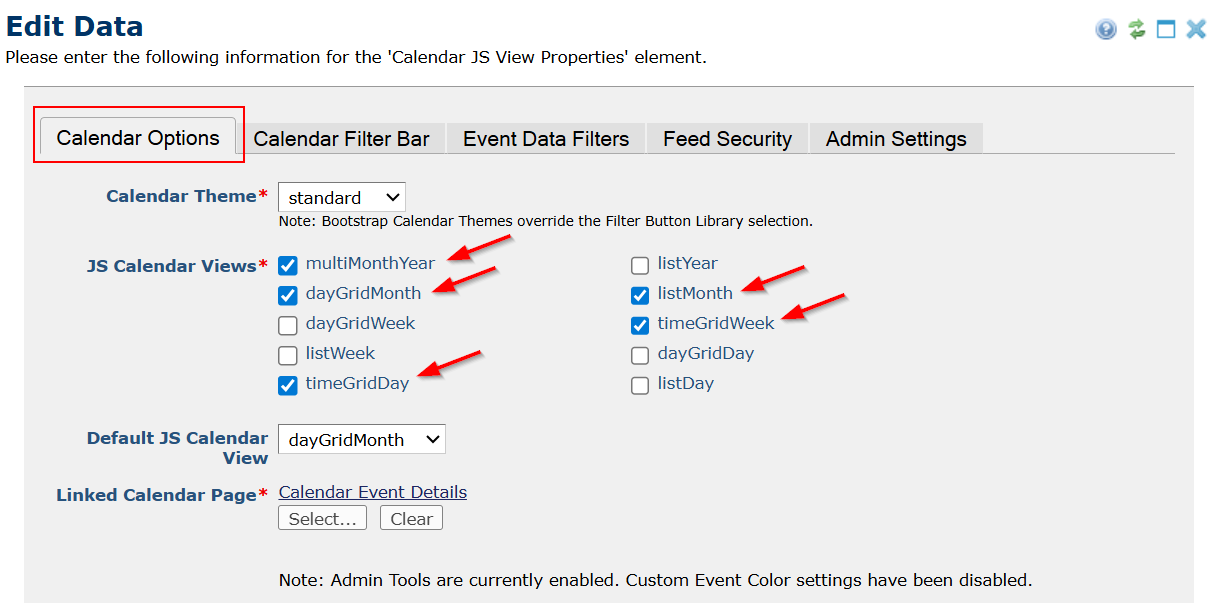This screenshot has width=1218, height=603.
Task: Check the listYear view option
Action: click(x=640, y=265)
